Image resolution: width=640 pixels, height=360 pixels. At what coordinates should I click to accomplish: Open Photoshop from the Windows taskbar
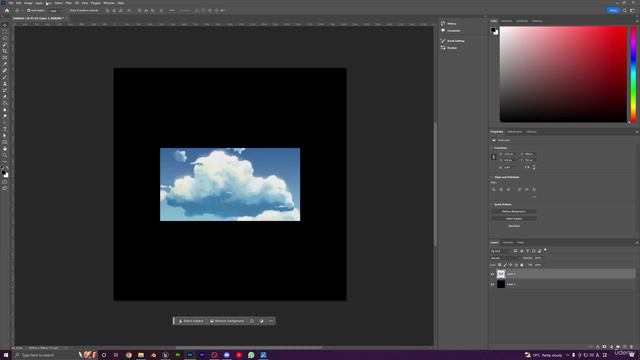[x=190, y=355]
